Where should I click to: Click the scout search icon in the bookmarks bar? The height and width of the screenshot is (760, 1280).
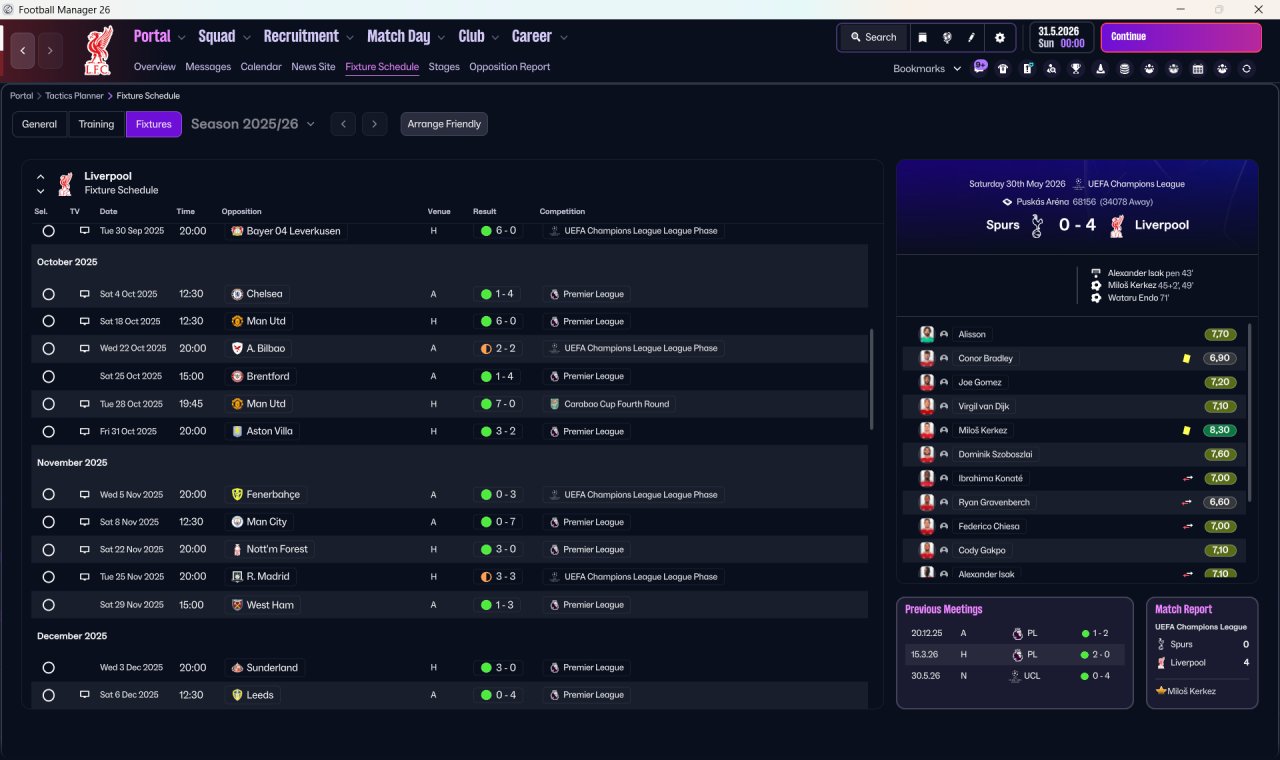point(1052,69)
